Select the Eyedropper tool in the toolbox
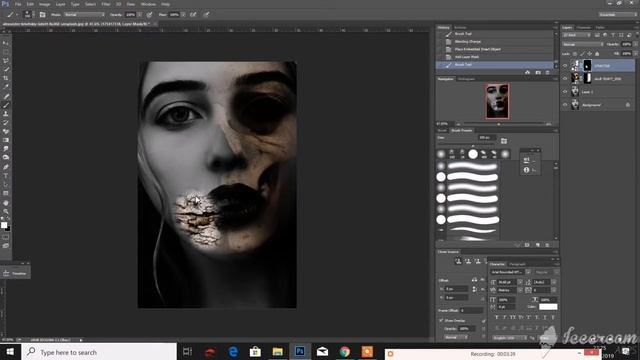Screen dimensions: 640x360 tap(6, 87)
